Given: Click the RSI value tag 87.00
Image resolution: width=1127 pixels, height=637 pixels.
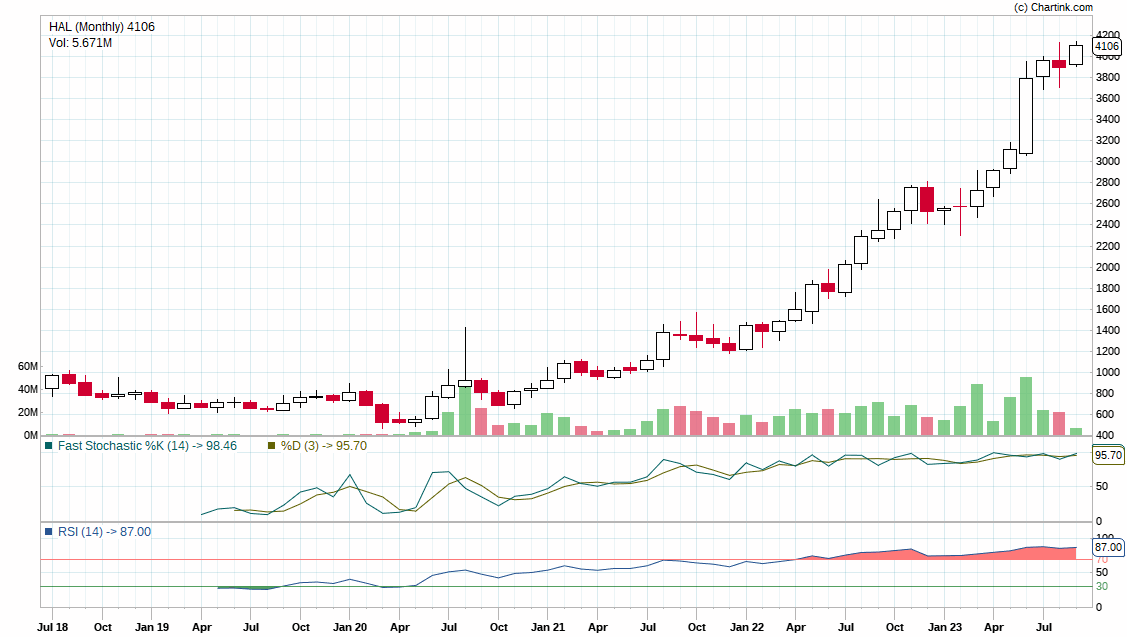Looking at the screenshot, I should click(1108, 547).
